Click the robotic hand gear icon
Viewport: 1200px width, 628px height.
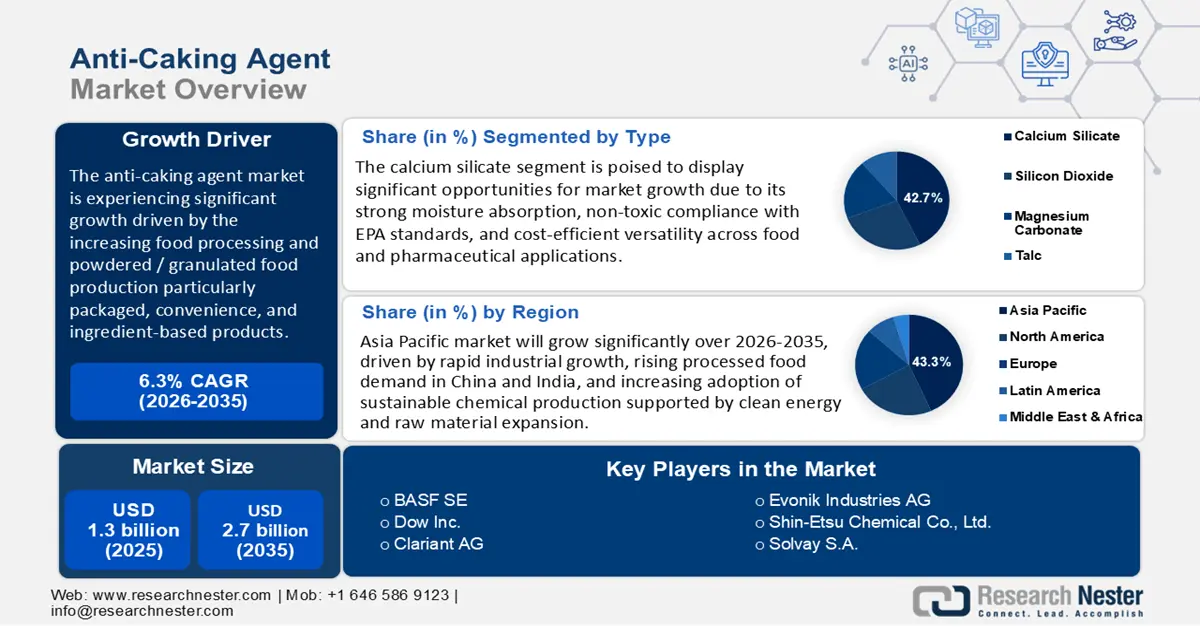(x=1115, y=29)
